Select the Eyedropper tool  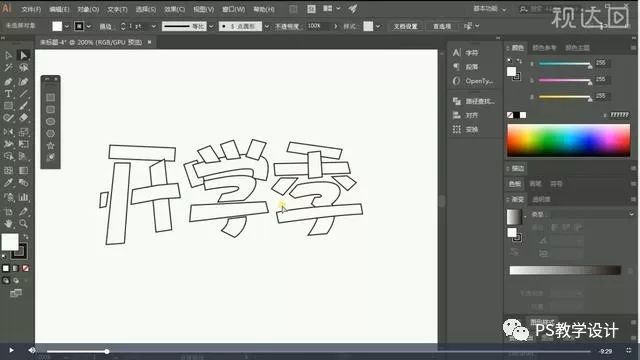click(x=8, y=183)
